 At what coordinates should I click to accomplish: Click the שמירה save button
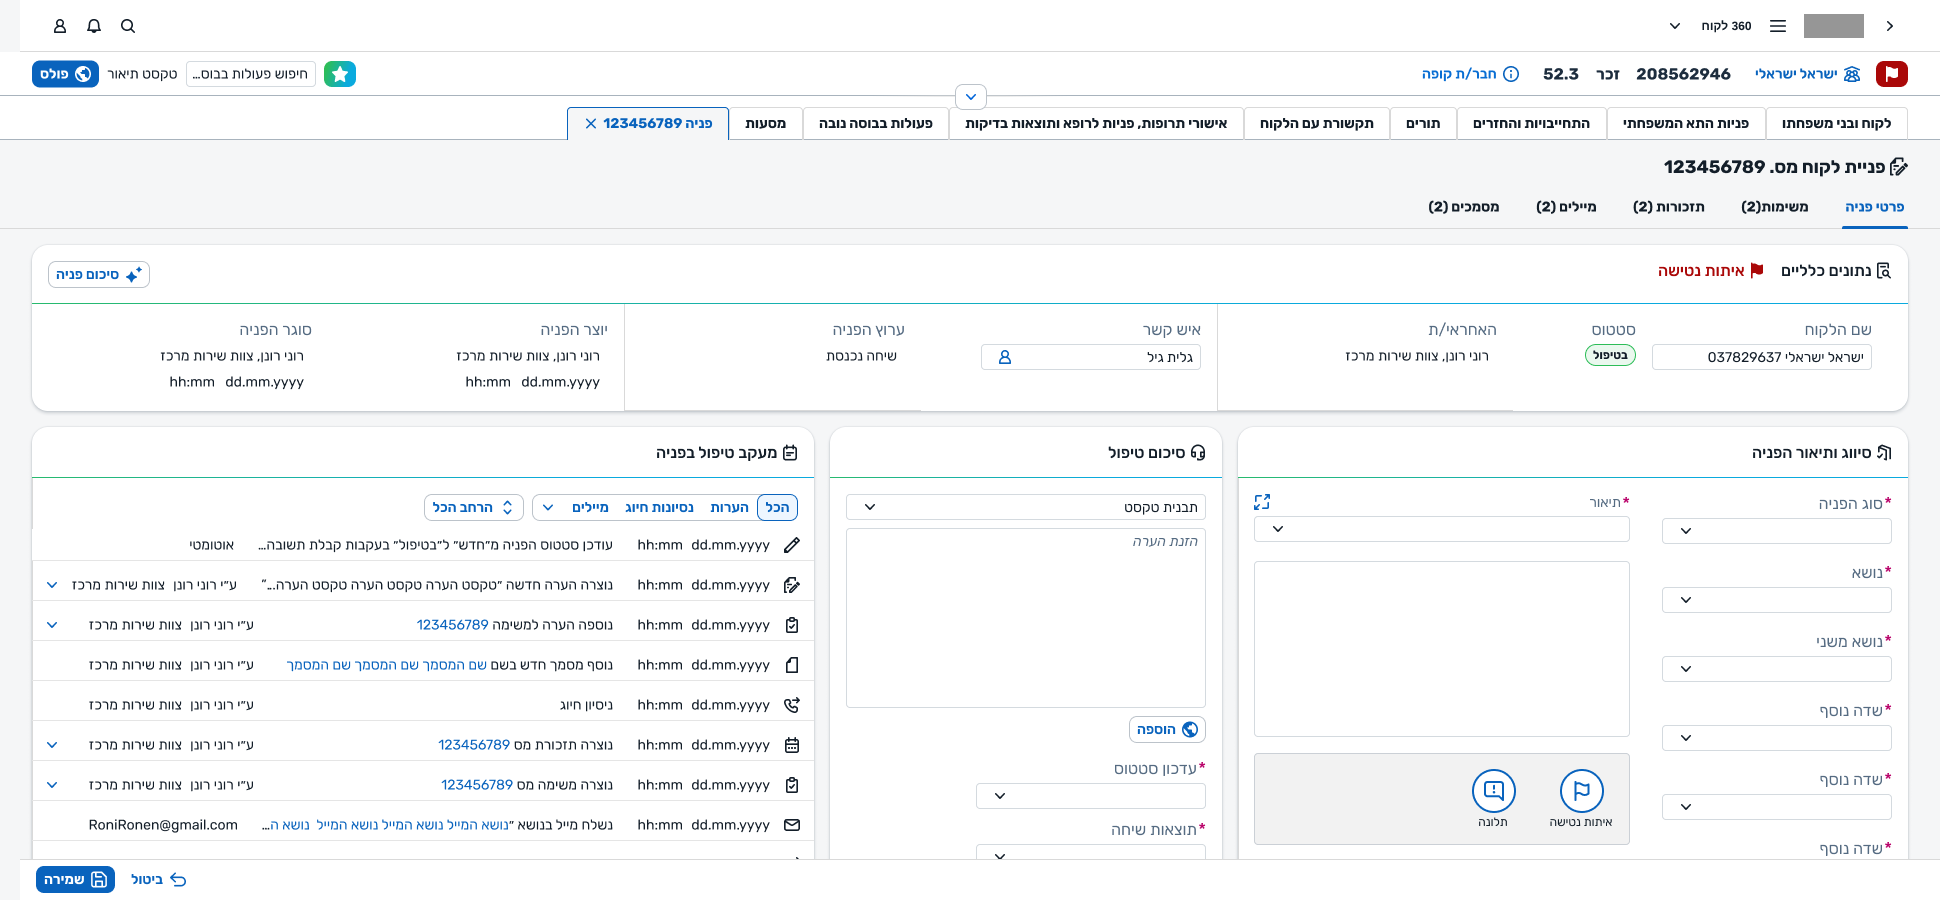tap(75, 879)
